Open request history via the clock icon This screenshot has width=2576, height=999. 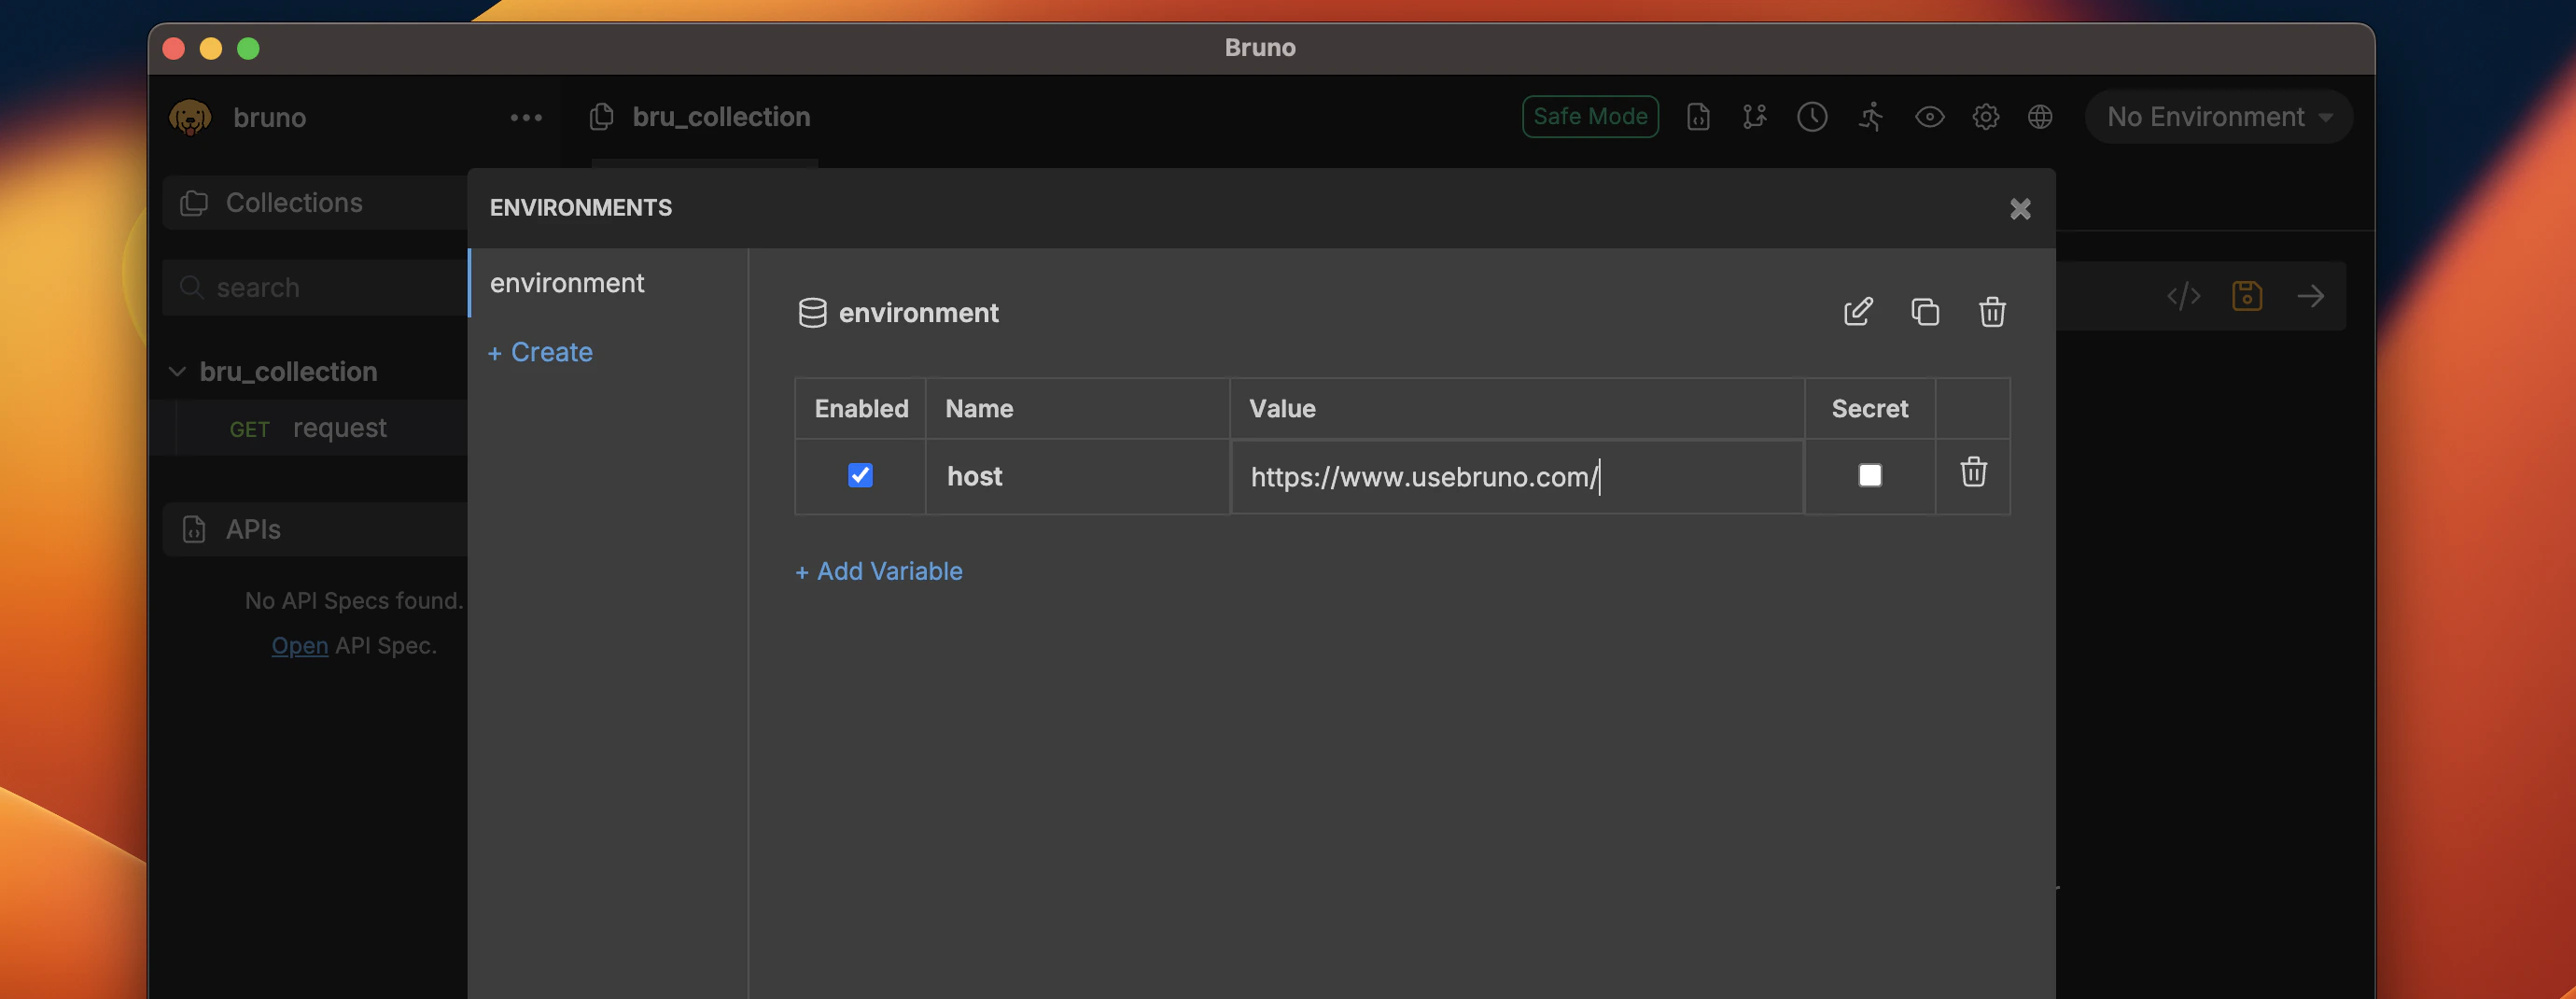pos(1812,117)
